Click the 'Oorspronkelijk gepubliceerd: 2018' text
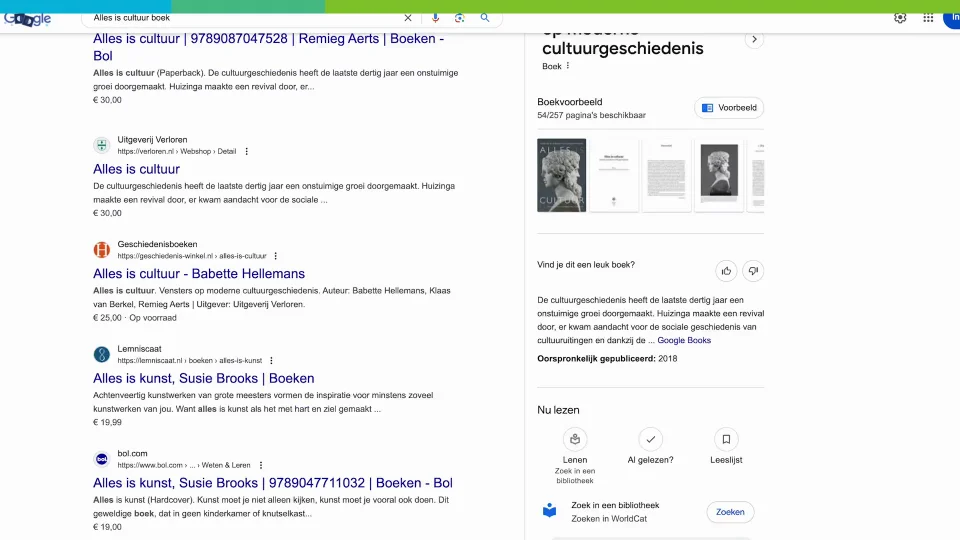This screenshot has height=540, width=960. (607, 359)
